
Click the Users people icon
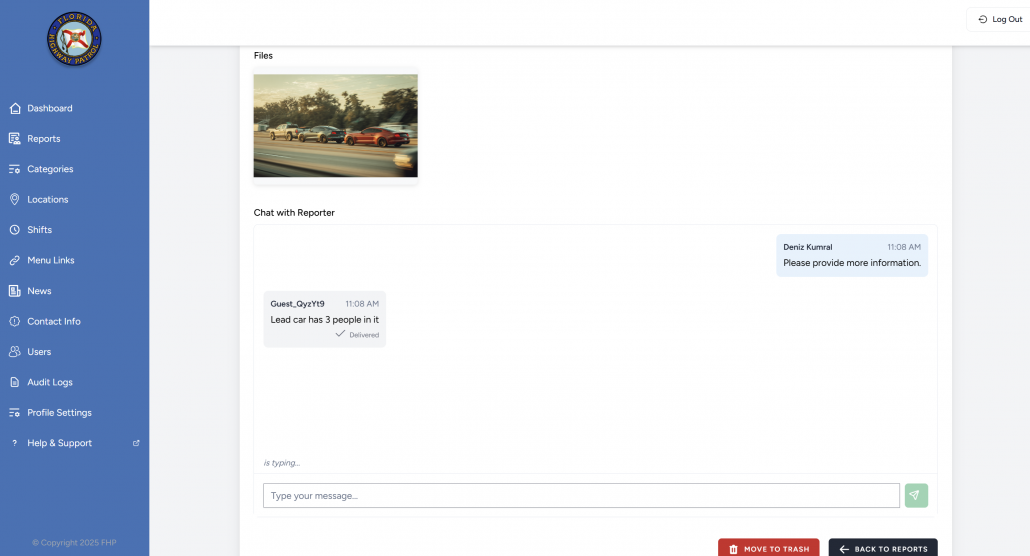click(15, 352)
